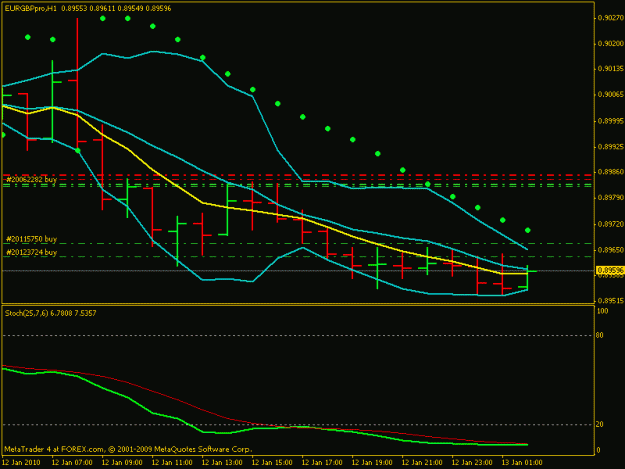Click the 12 Jan 13:00 time label
This screenshot has width=625, height=469.
[222, 463]
